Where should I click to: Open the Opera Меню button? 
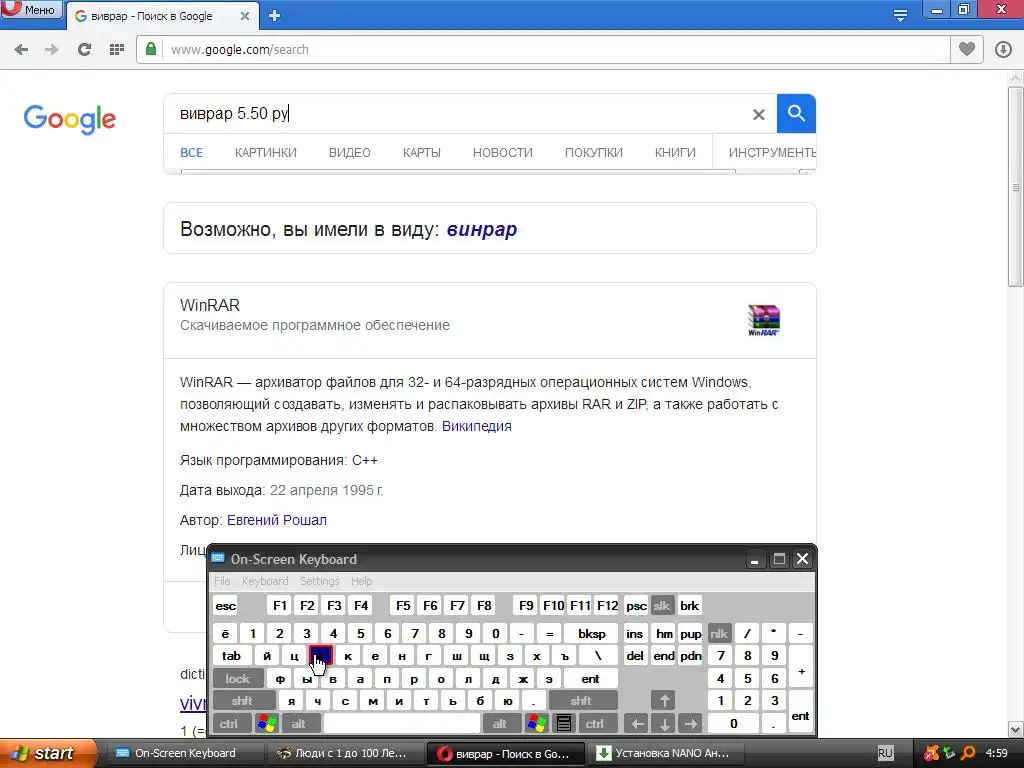31,9
